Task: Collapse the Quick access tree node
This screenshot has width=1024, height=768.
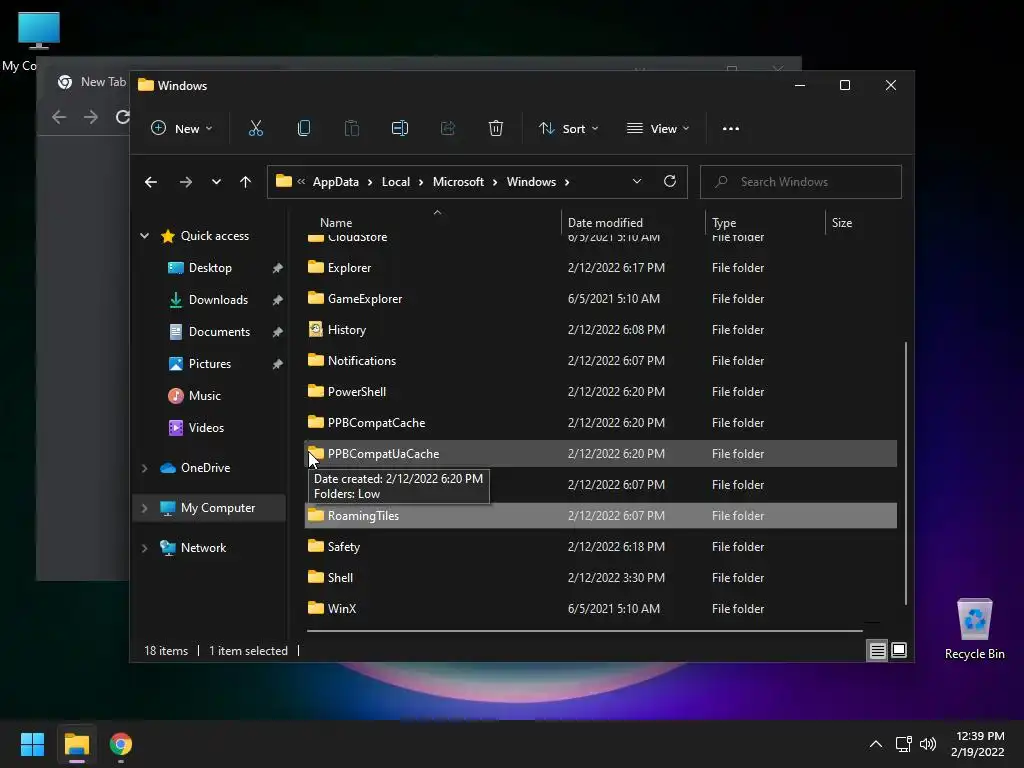Action: [x=144, y=236]
